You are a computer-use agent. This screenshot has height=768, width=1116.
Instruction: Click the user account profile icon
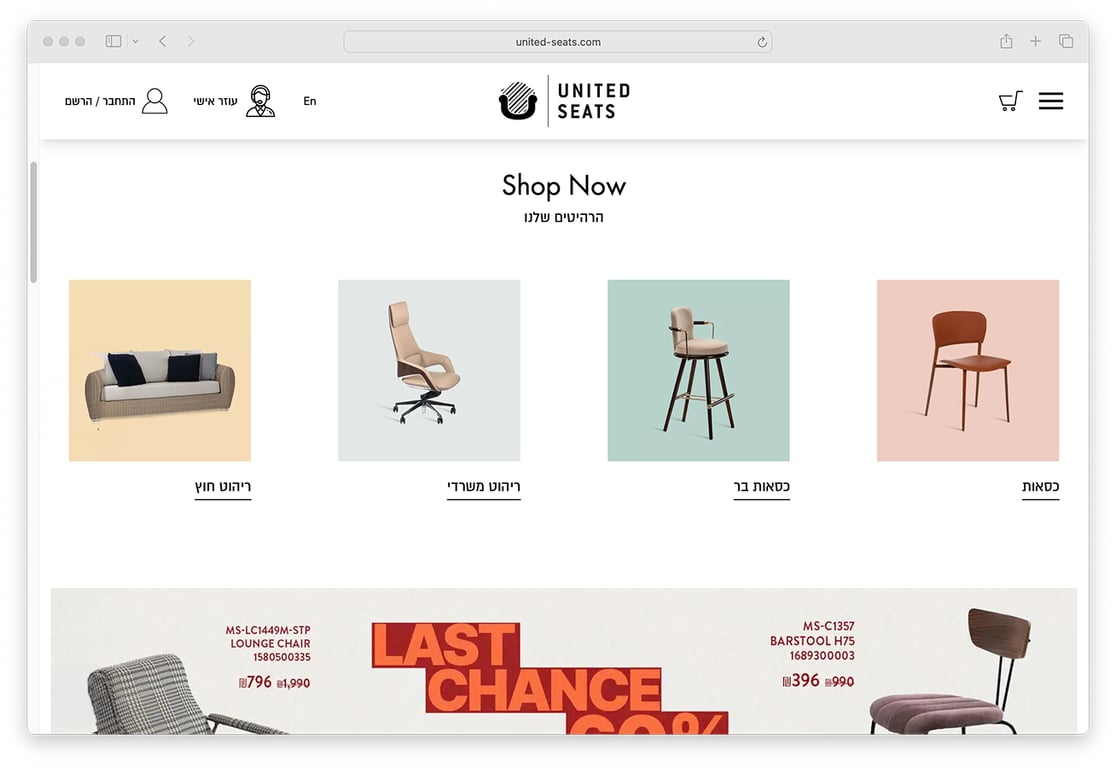click(x=154, y=101)
